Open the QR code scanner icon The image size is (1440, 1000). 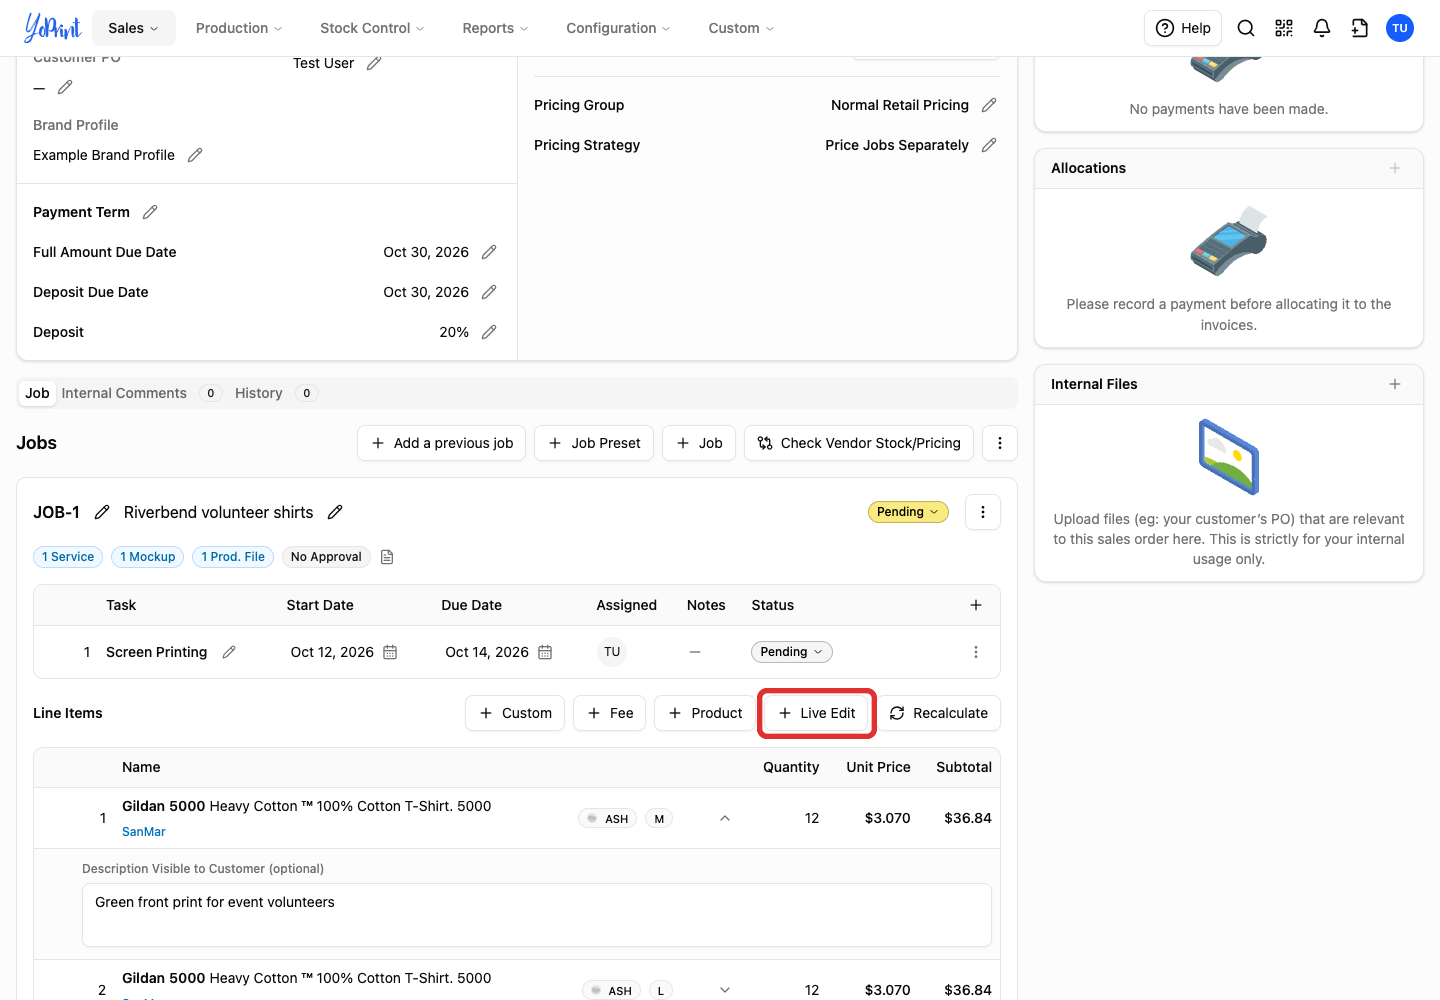click(1284, 28)
